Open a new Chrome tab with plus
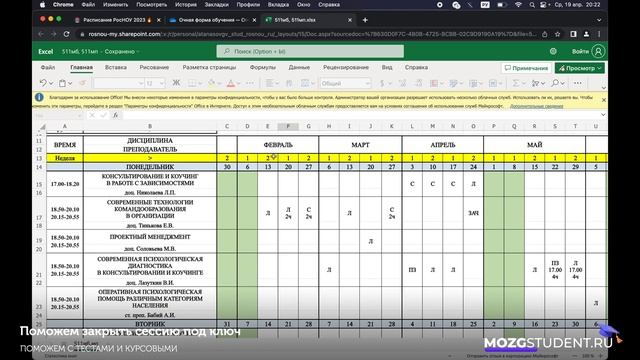 tap(365, 20)
